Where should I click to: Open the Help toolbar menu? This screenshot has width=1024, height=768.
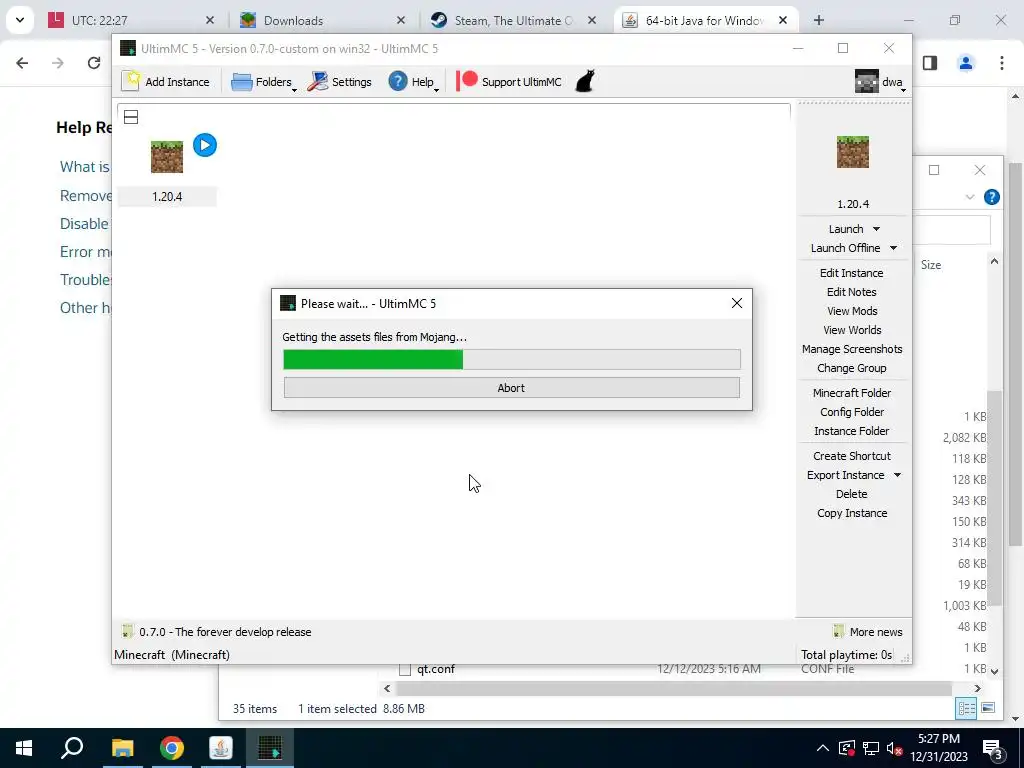click(x=414, y=82)
